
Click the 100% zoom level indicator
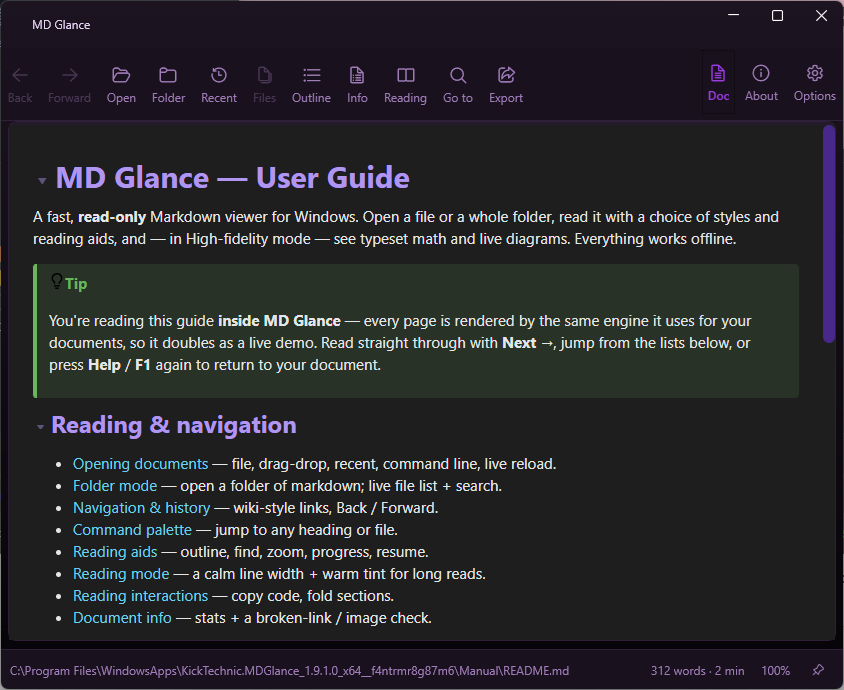point(776,671)
